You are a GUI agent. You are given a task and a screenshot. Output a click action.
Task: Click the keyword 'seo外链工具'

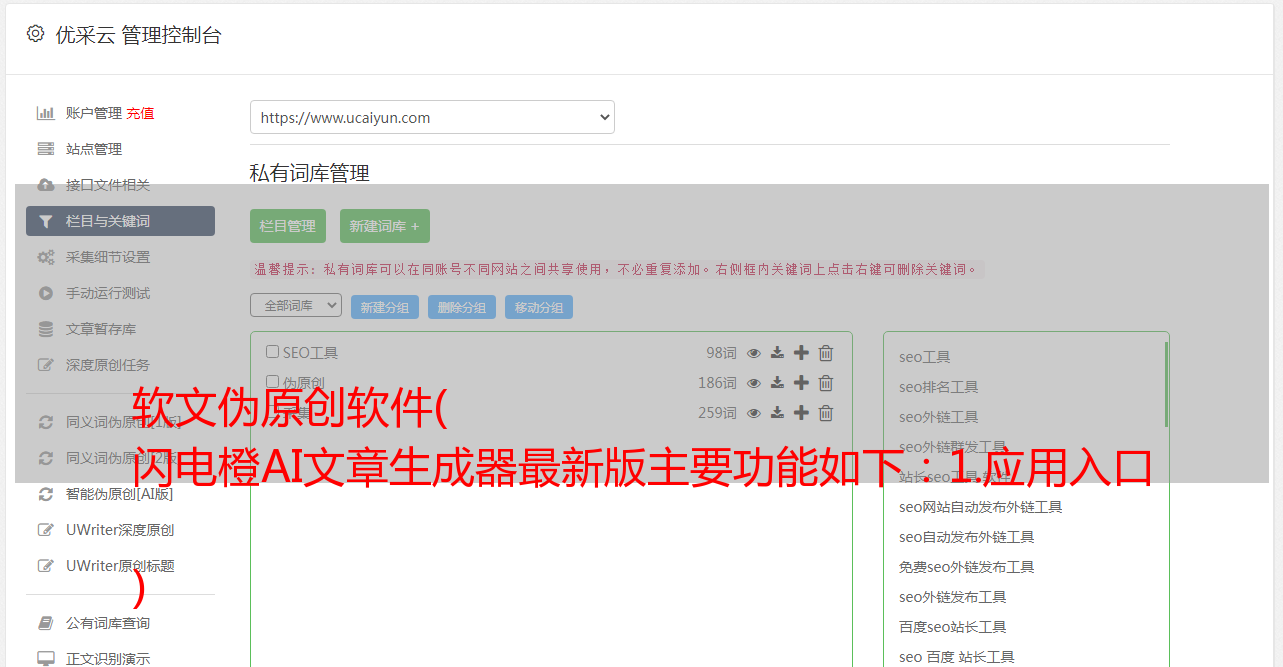939,417
